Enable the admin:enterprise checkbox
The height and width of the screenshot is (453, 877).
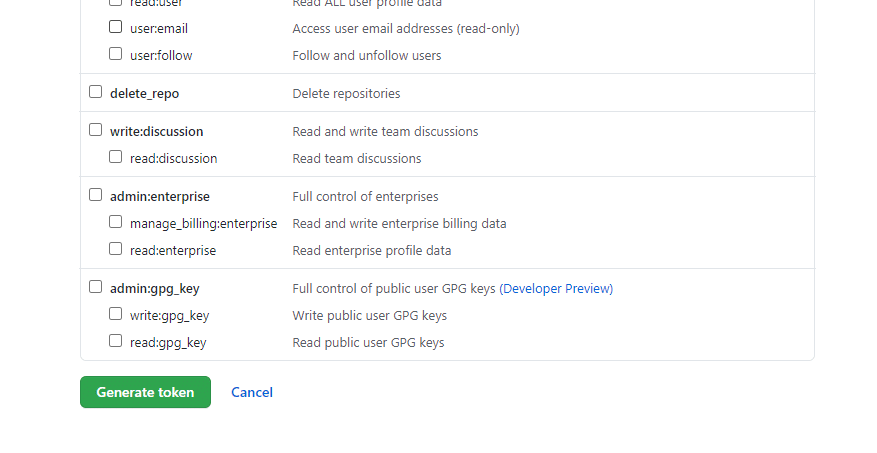(96, 195)
